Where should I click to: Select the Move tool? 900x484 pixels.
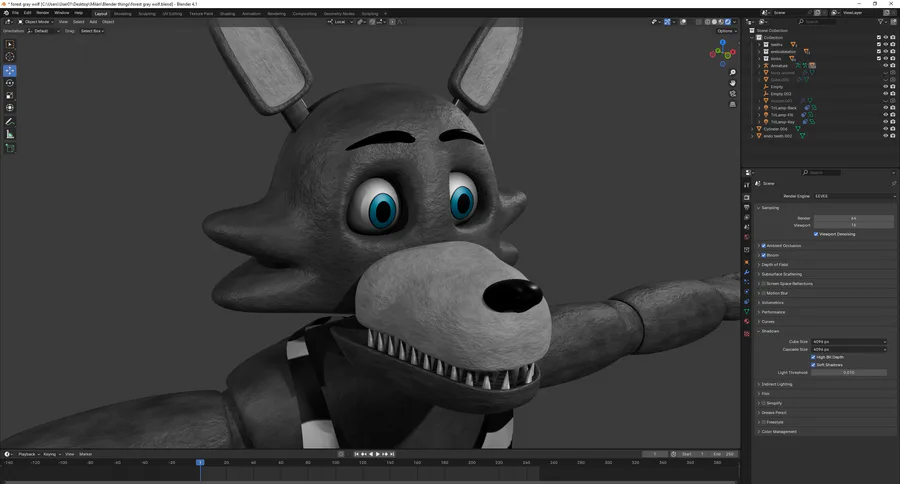tap(10, 71)
